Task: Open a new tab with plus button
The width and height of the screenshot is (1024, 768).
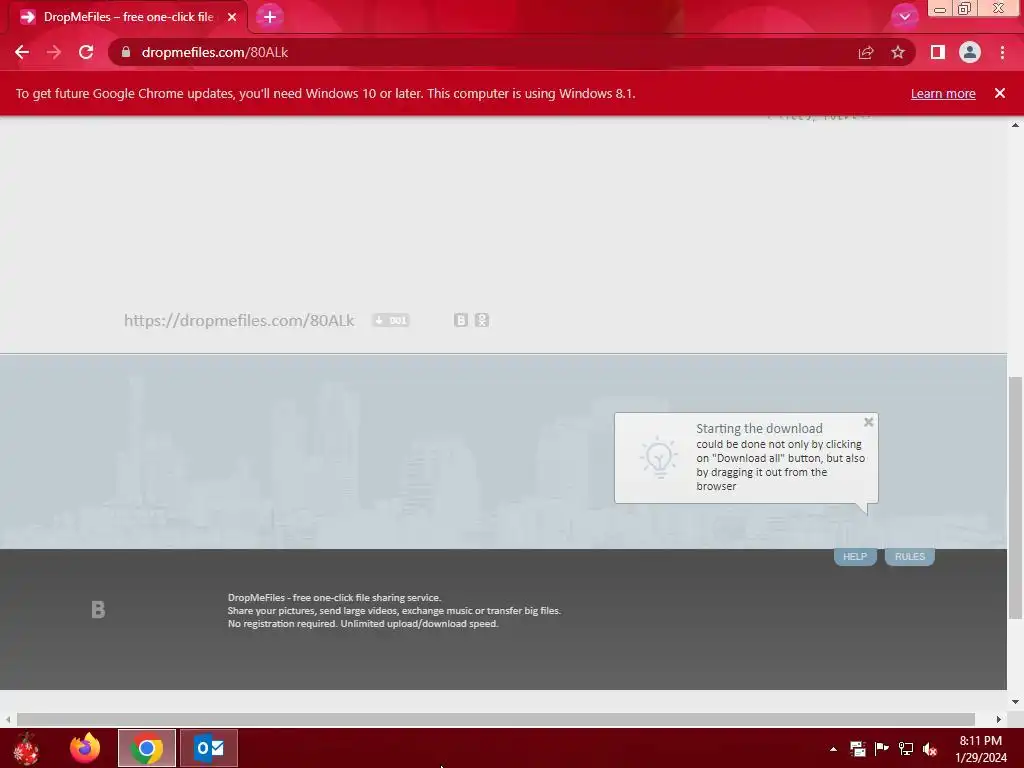Action: (270, 17)
